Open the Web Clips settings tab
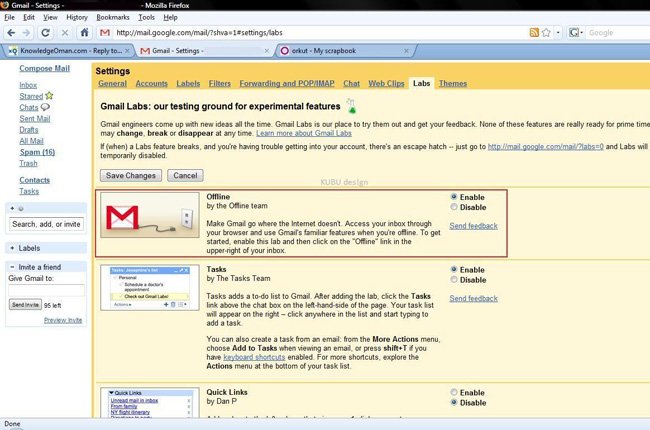The height and width of the screenshot is (430, 650). (386, 83)
